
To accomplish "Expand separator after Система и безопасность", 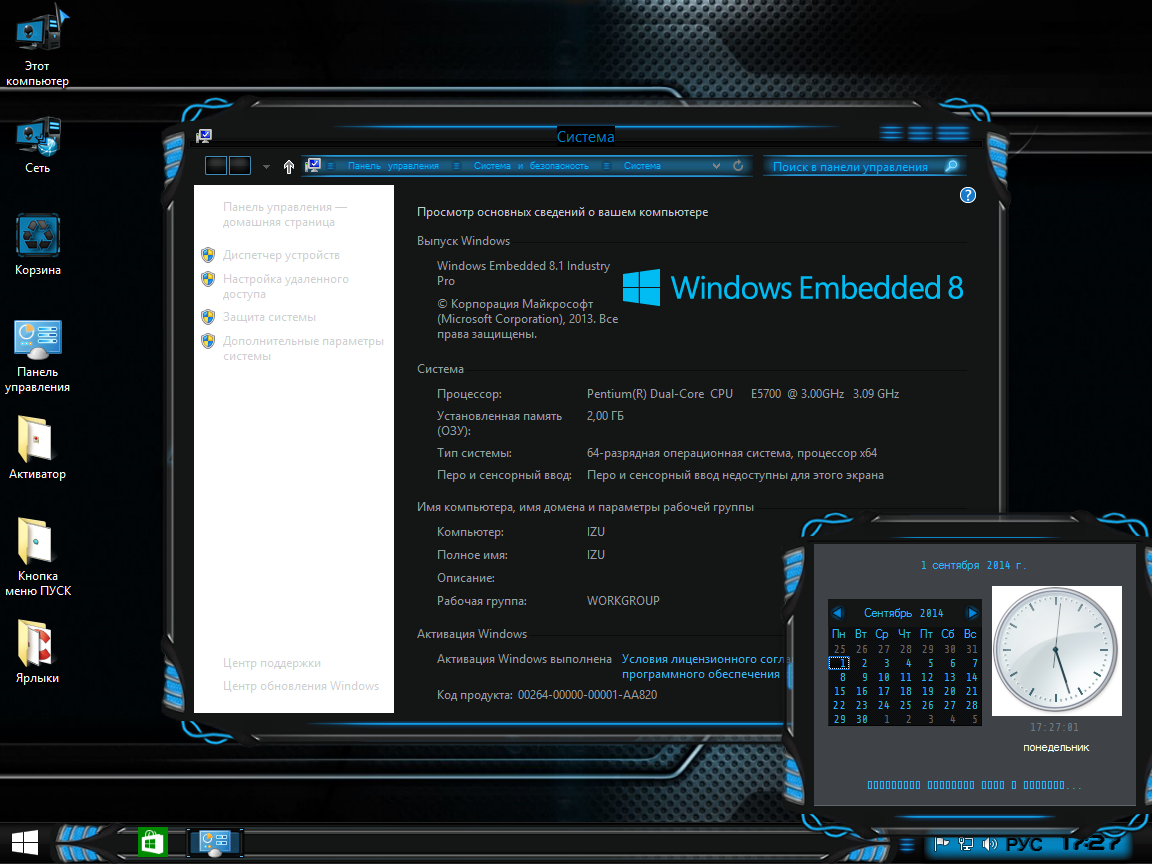I will pyautogui.click(x=606, y=166).
